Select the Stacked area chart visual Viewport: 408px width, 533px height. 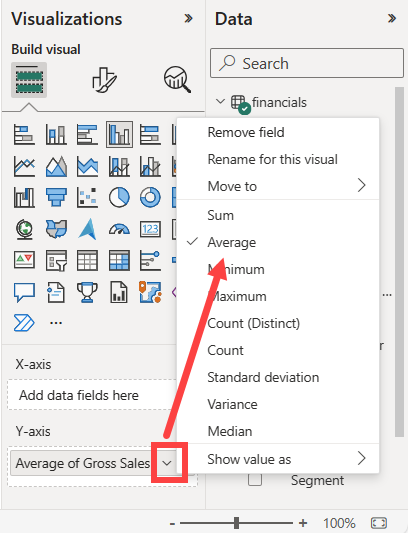coord(87,167)
